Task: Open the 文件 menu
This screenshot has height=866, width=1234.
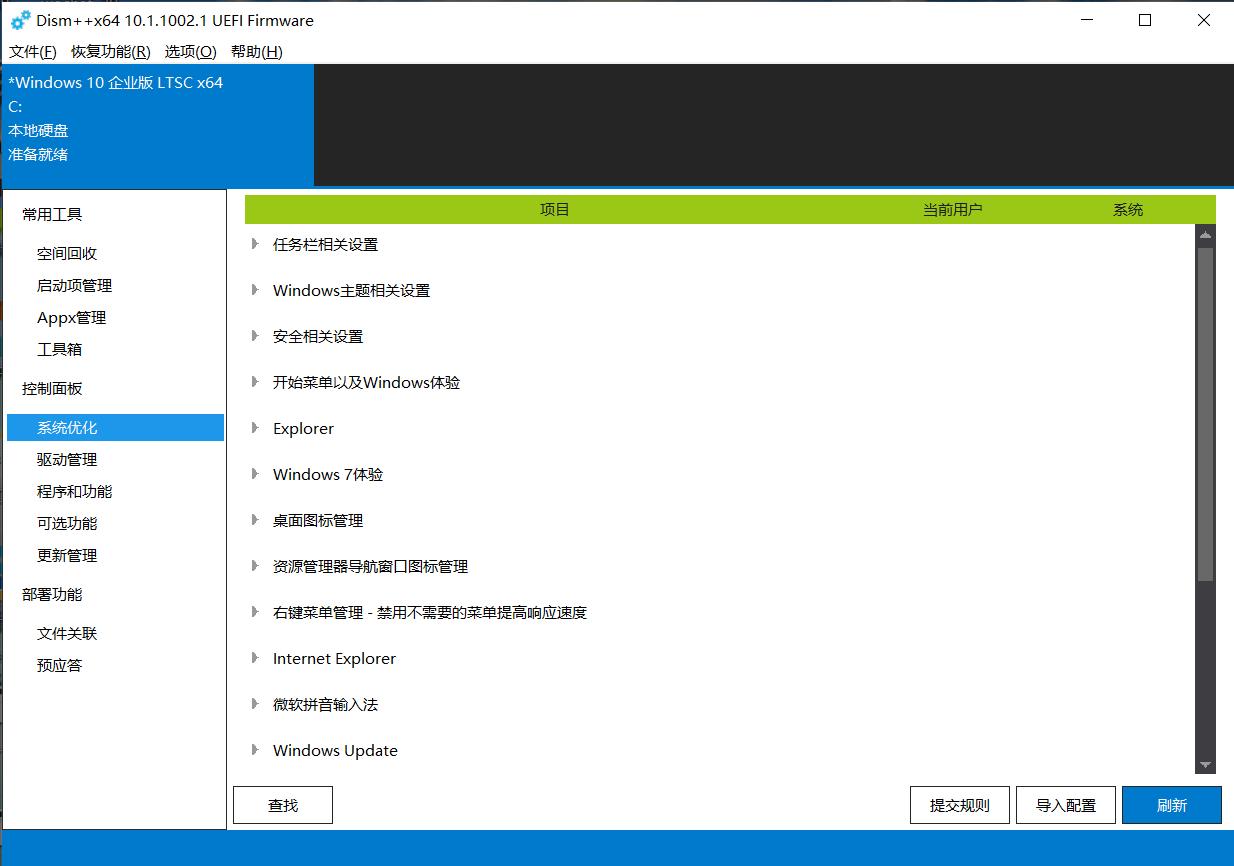Action: (x=30, y=51)
